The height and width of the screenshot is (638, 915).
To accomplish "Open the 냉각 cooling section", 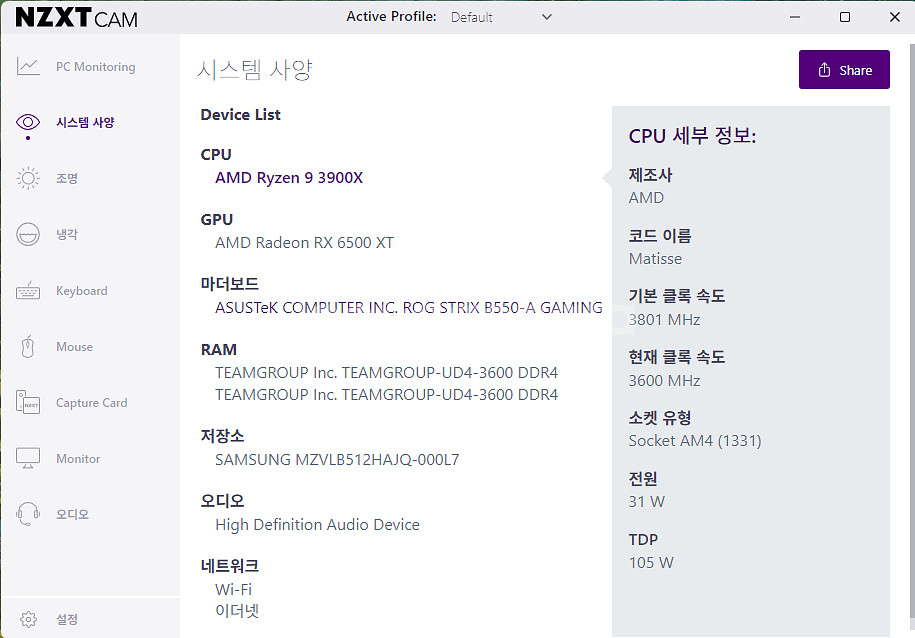I will (x=67, y=234).
